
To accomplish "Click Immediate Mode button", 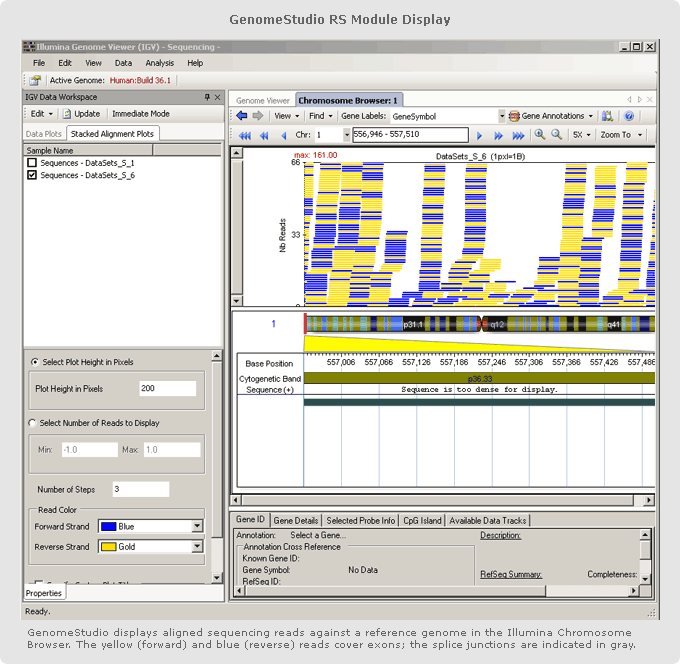I will [x=140, y=114].
